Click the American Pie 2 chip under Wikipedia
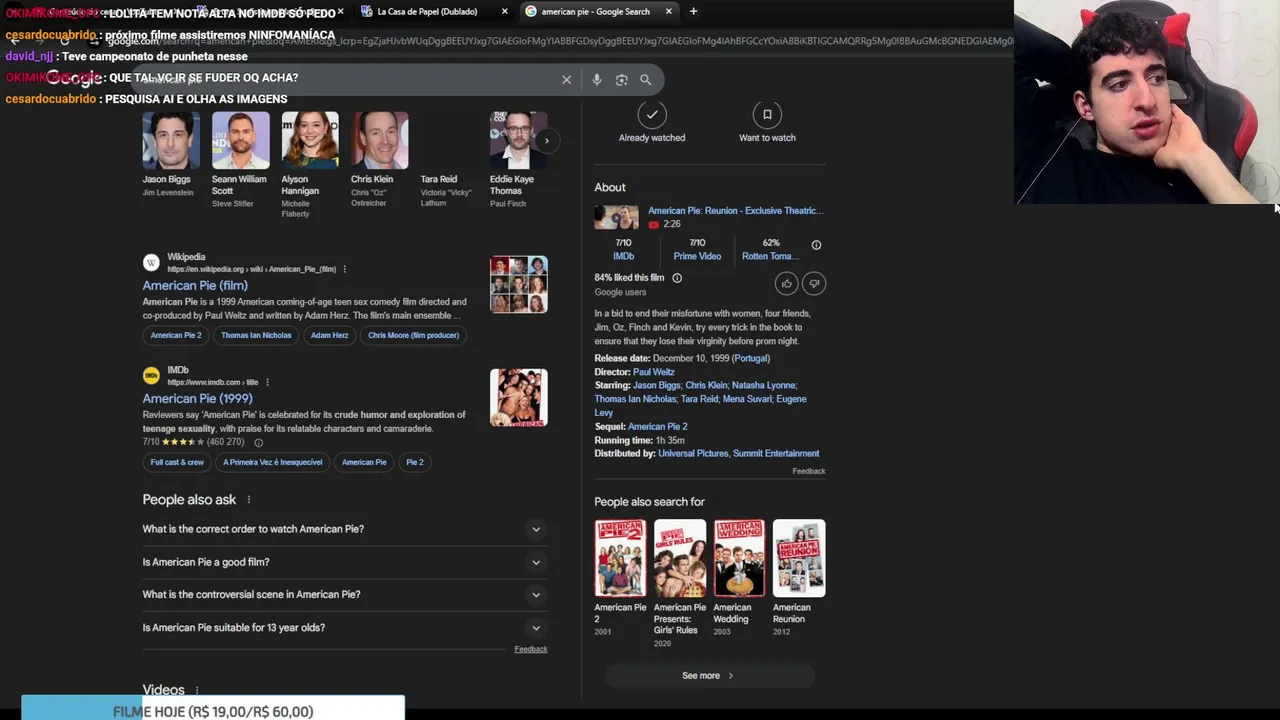The width and height of the screenshot is (1280, 720). tap(176, 335)
